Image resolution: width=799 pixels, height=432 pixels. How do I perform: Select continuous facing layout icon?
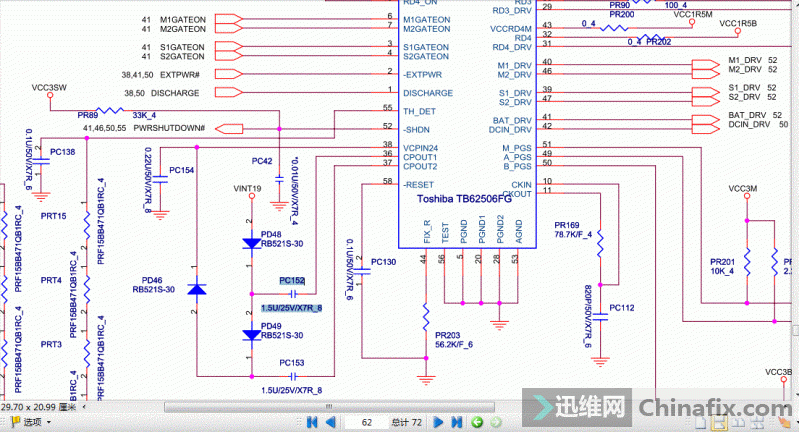pos(757,422)
